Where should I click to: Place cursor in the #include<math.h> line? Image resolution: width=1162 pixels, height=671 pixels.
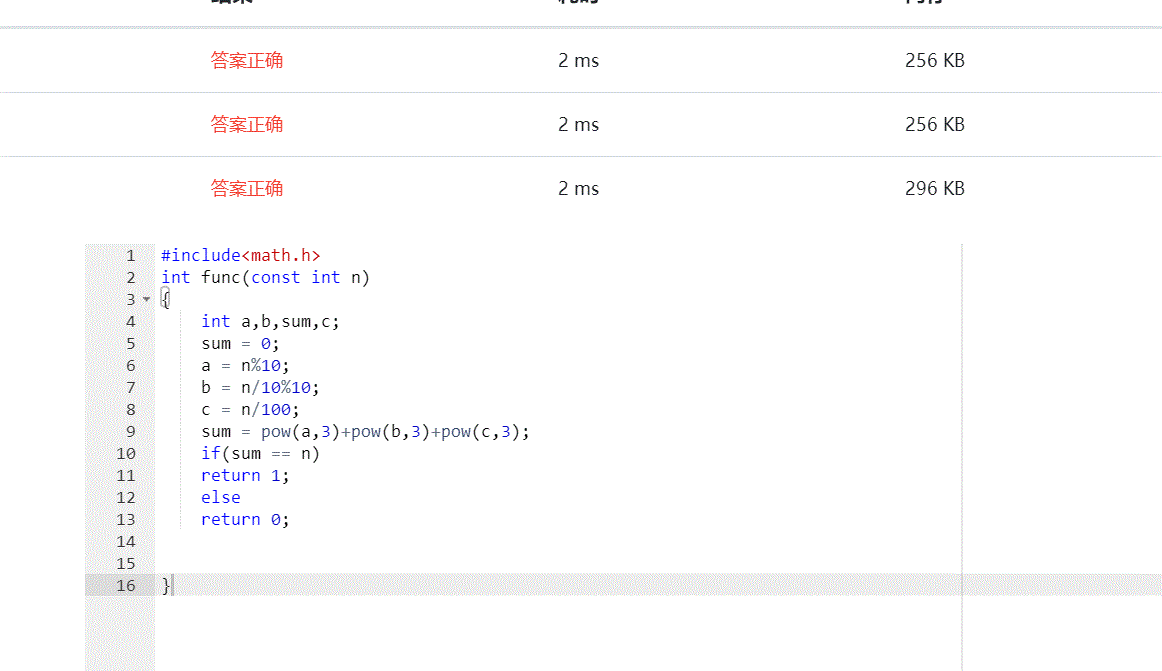(240, 256)
